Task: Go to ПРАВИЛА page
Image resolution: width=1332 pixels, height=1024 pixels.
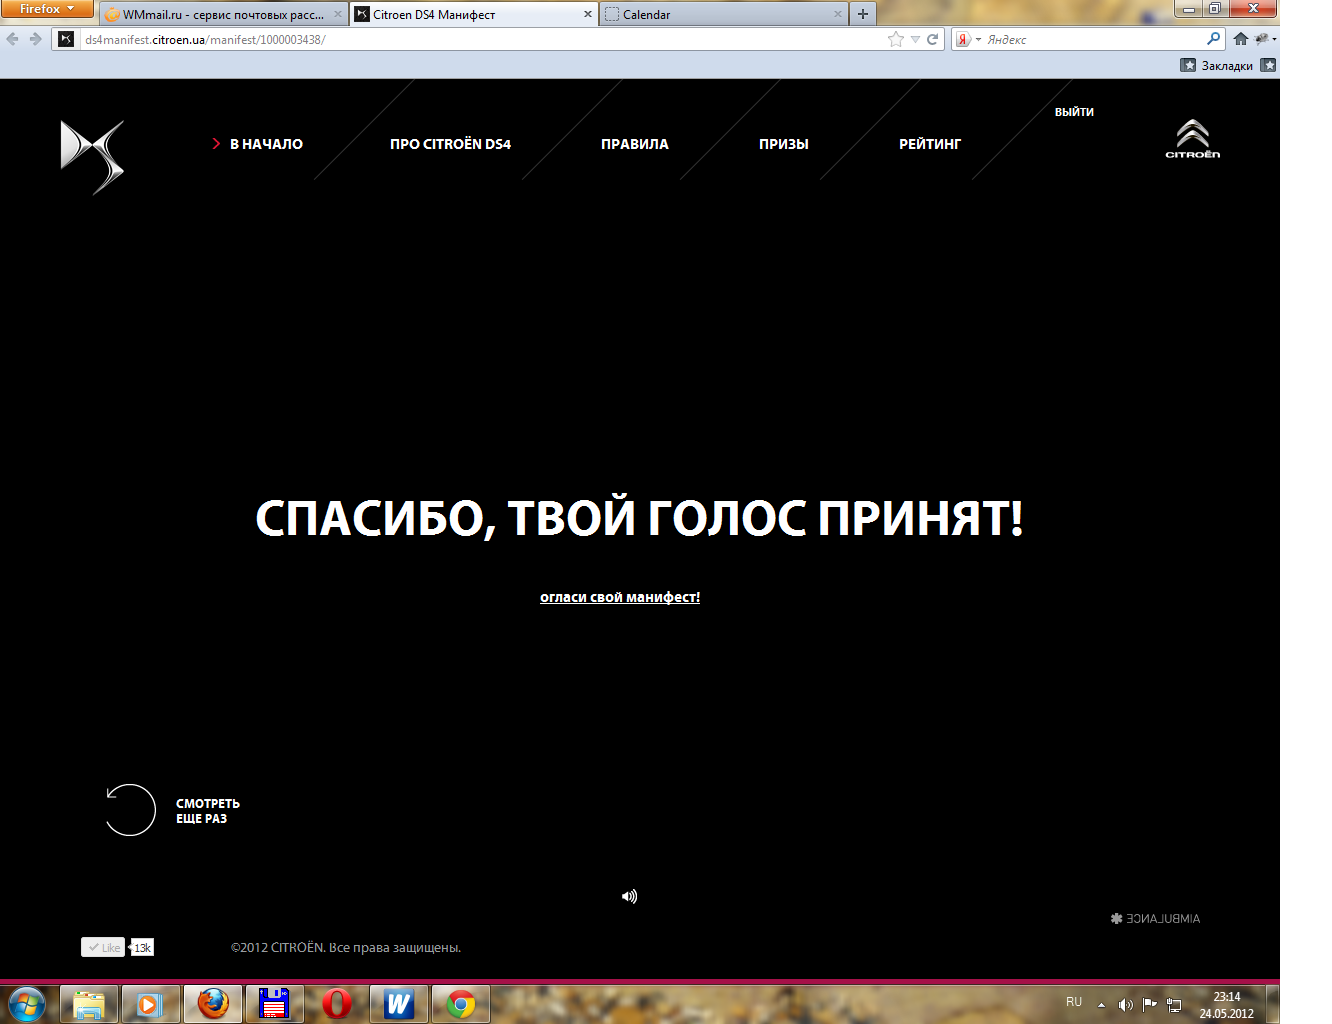Action: (635, 144)
